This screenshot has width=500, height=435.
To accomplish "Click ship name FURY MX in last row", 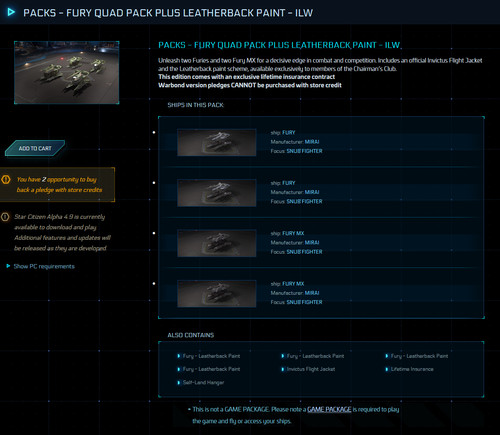I will click(x=293, y=284).
